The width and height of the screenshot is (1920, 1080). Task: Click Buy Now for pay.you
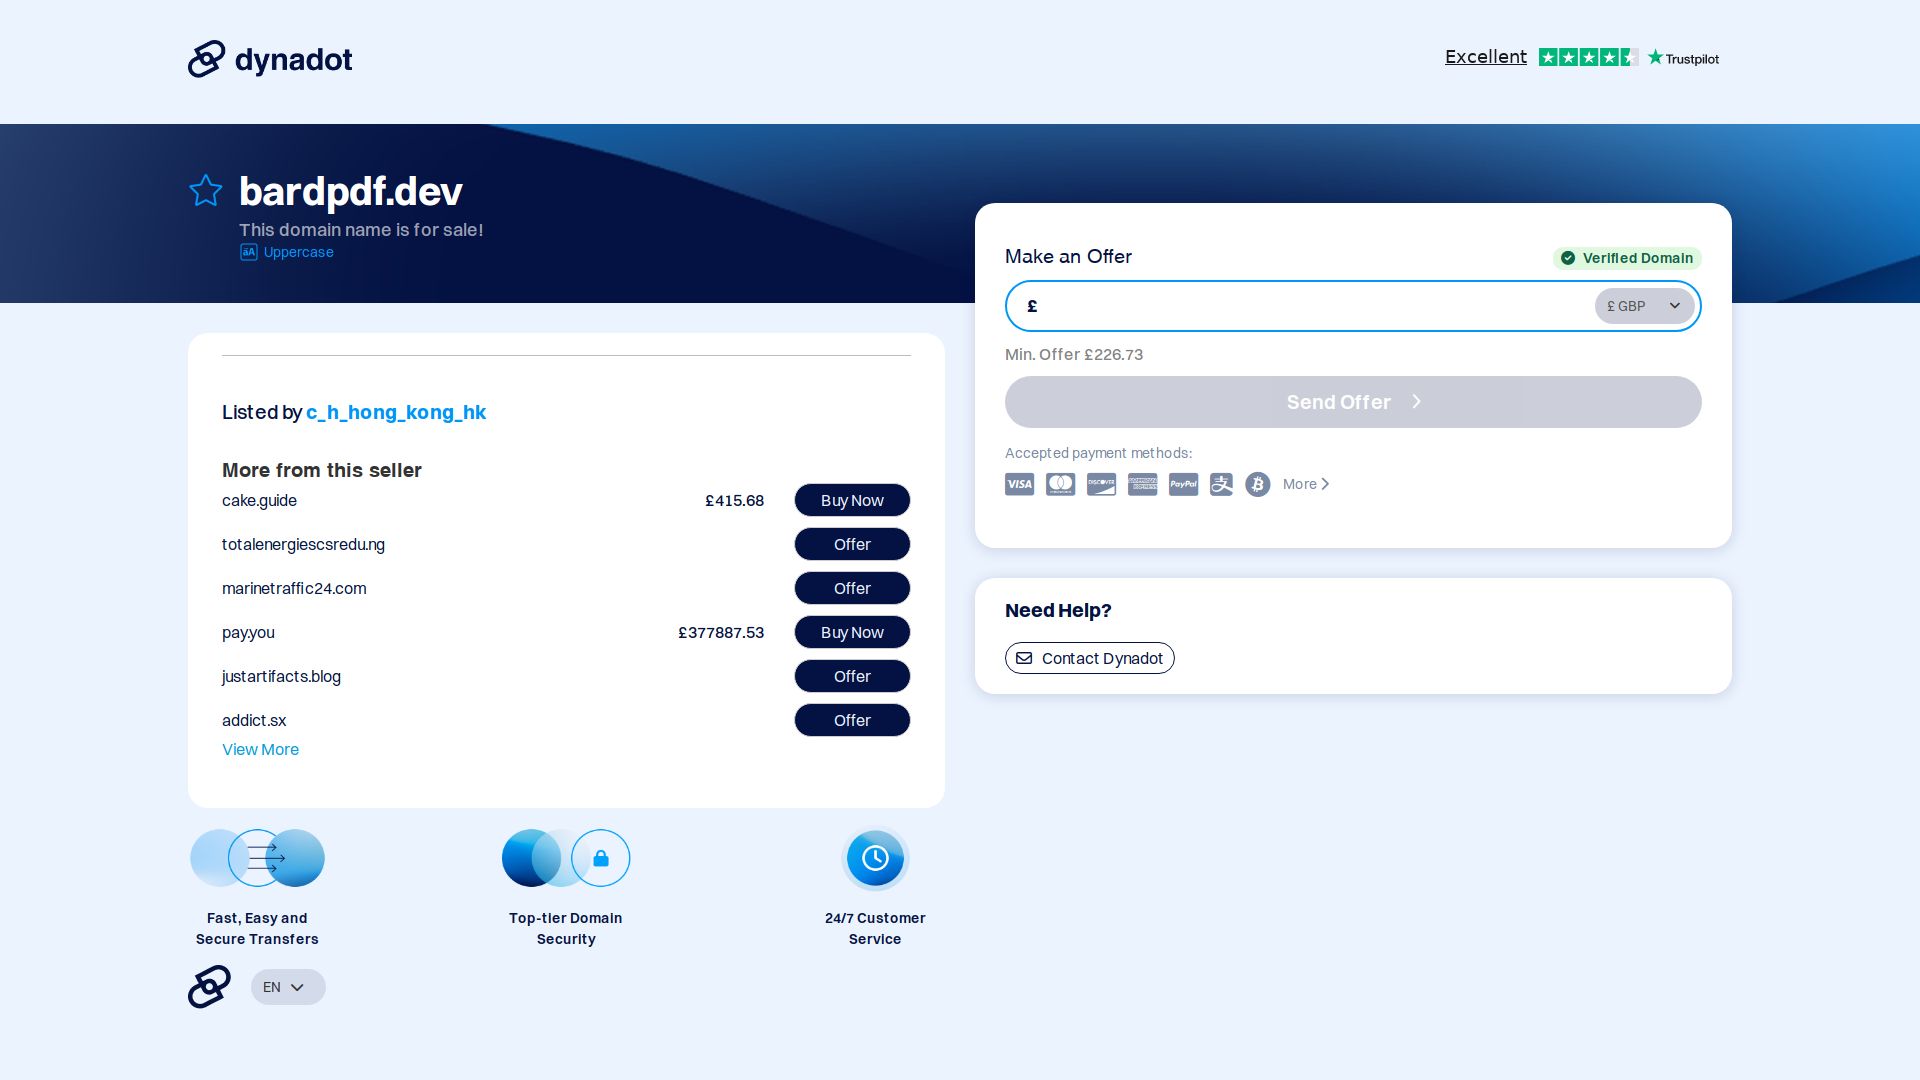click(x=852, y=632)
